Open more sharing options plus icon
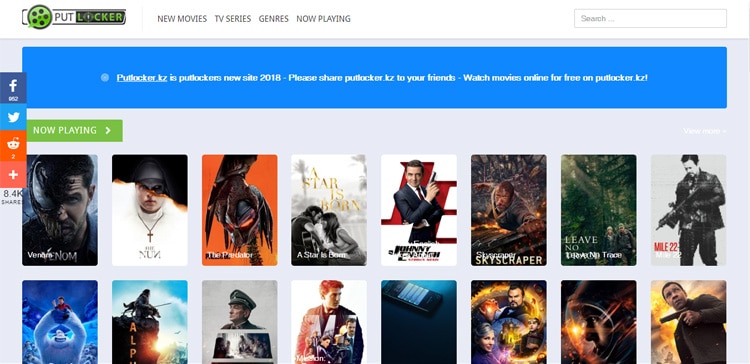 coord(13,175)
